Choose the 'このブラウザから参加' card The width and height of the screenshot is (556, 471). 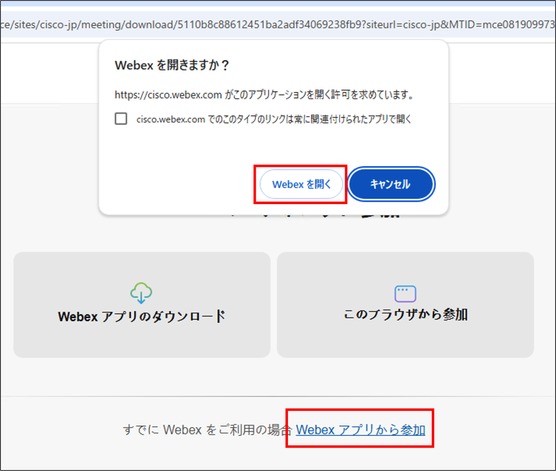pyautogui.click(x=405, y=305)
